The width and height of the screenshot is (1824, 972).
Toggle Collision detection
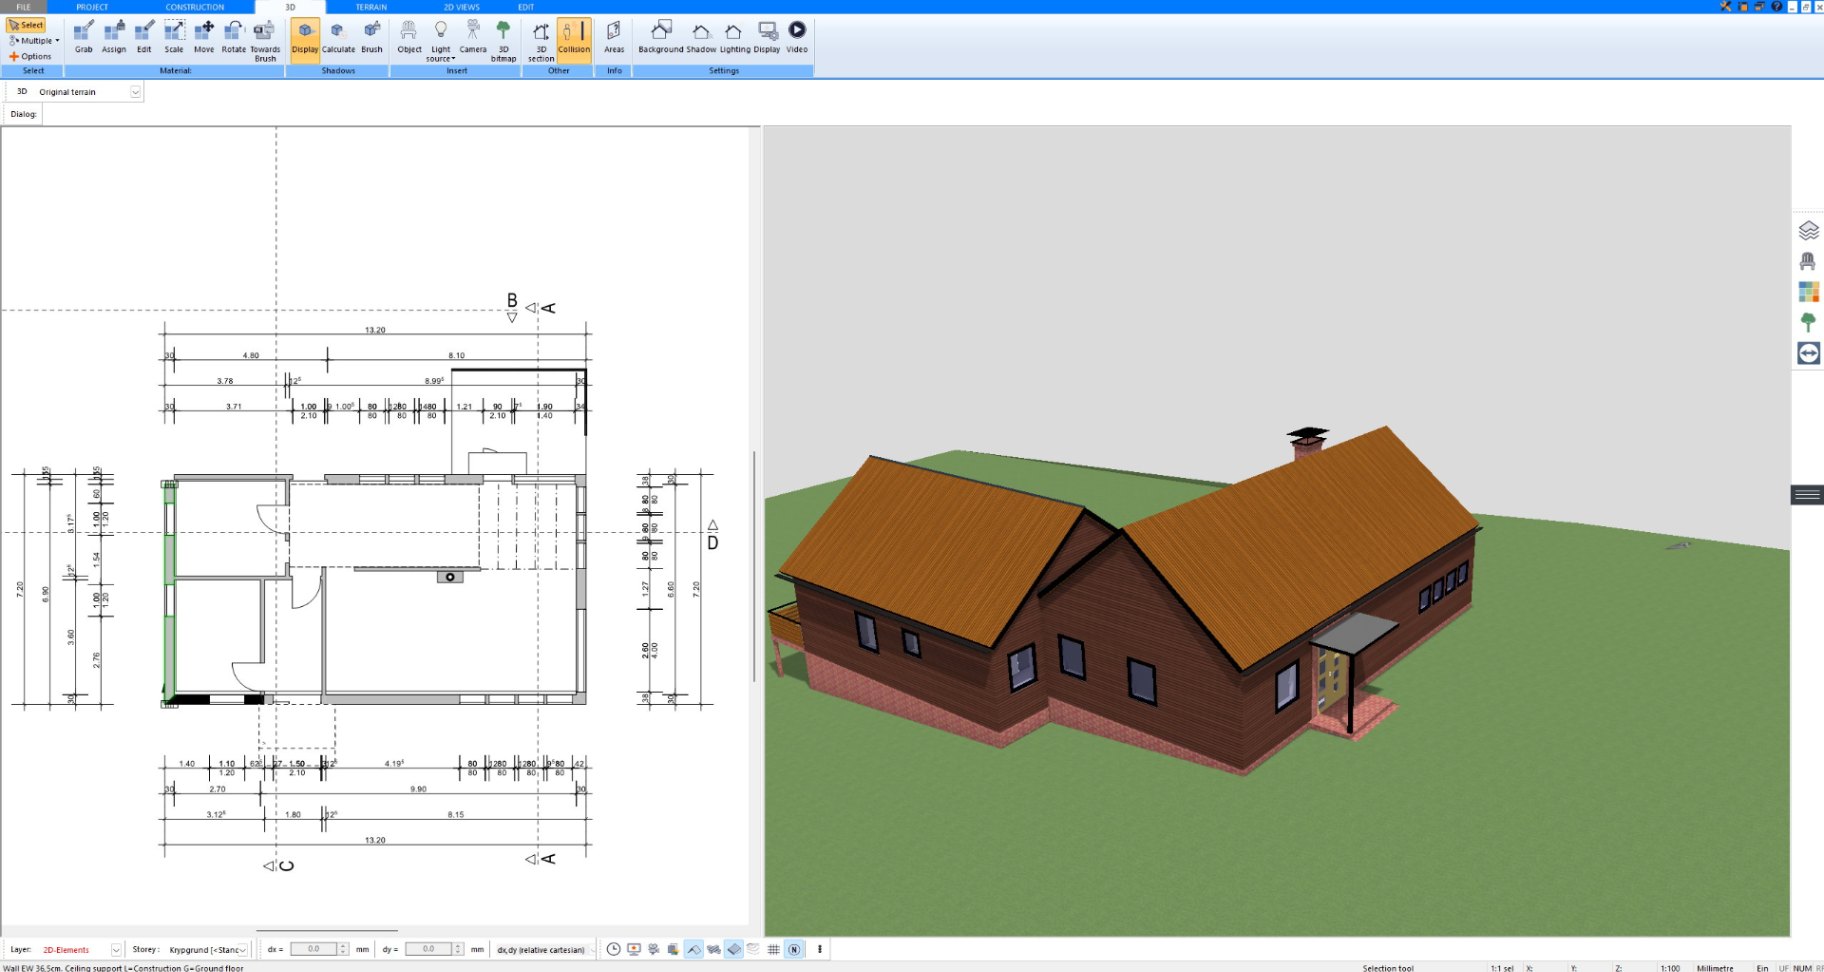pyautogui.click(x=574, y=40)
